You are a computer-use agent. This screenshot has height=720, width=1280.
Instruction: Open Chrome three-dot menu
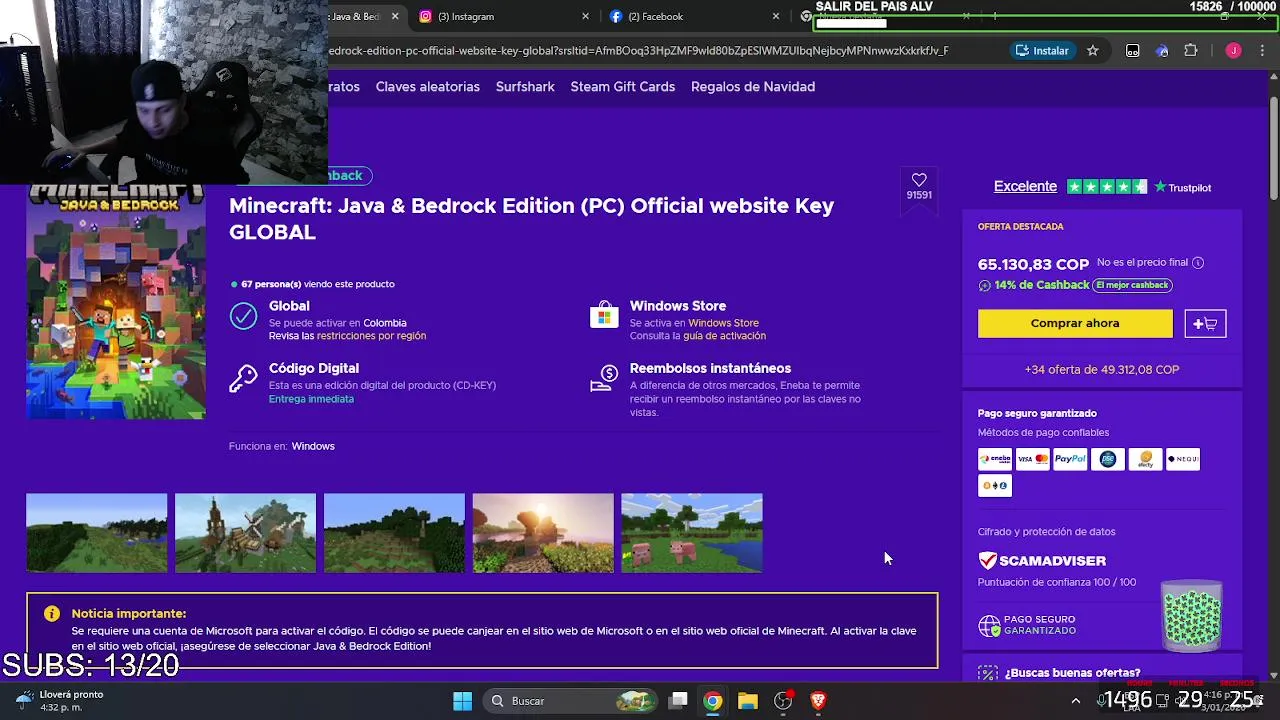(1262, 50)
